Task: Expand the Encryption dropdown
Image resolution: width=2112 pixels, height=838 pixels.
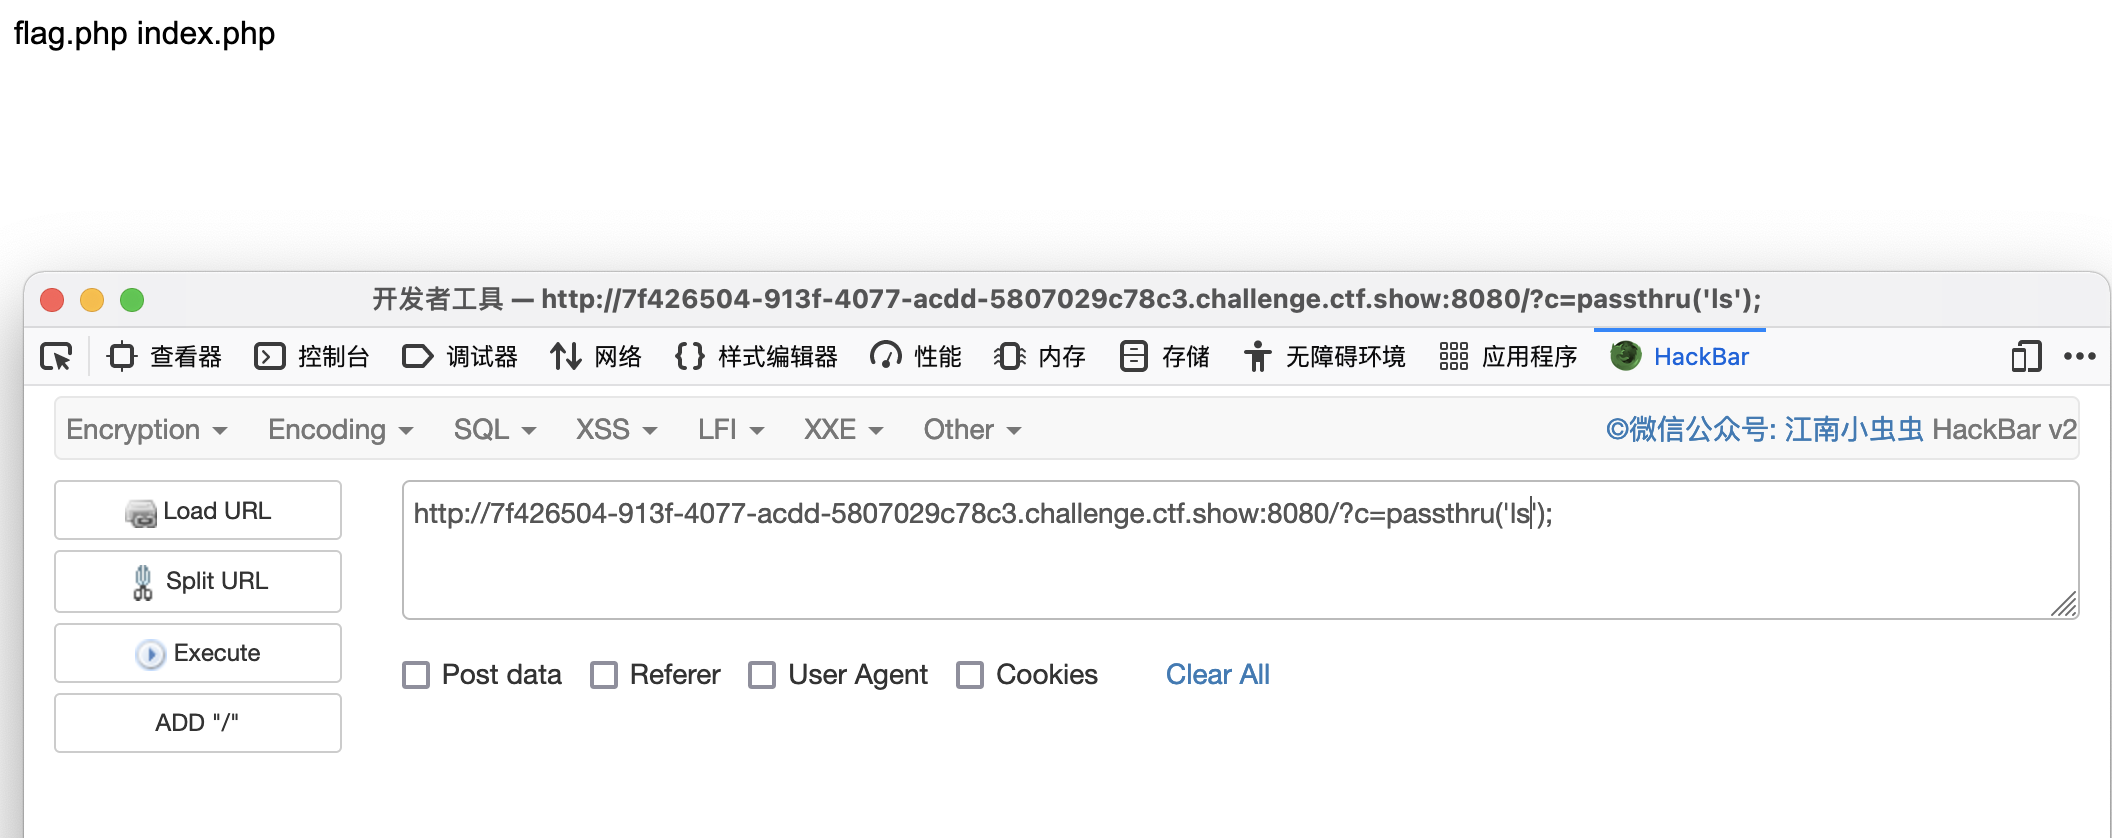Action: point(147,429)
